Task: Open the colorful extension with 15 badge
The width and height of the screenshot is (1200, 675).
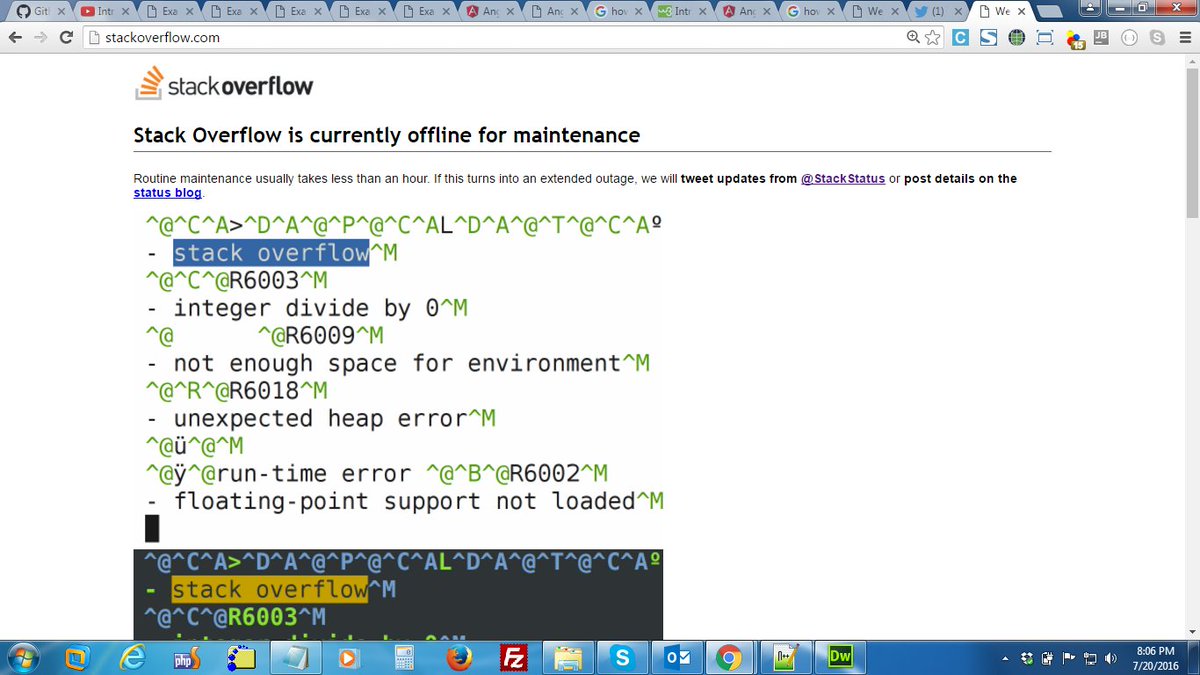Action: (x=1075, y=39)
